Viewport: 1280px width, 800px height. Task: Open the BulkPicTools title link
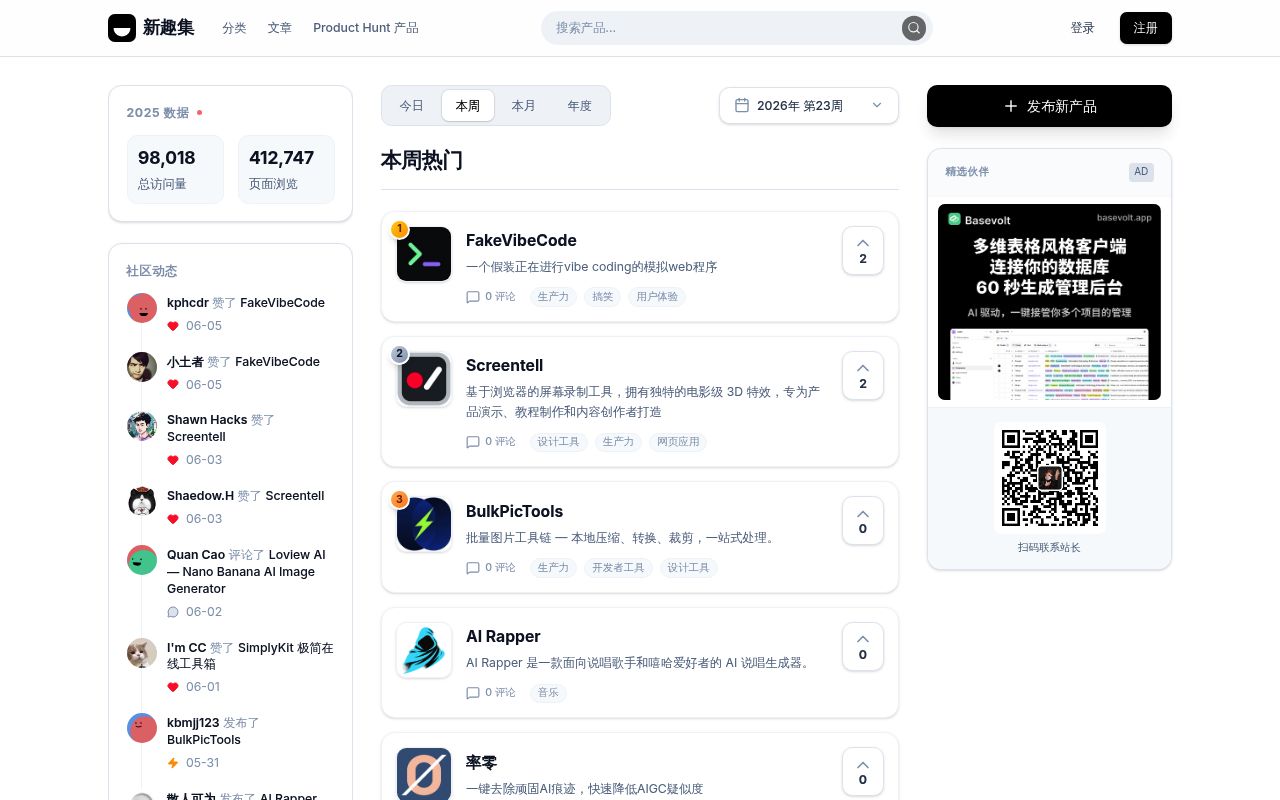[514, 511]
